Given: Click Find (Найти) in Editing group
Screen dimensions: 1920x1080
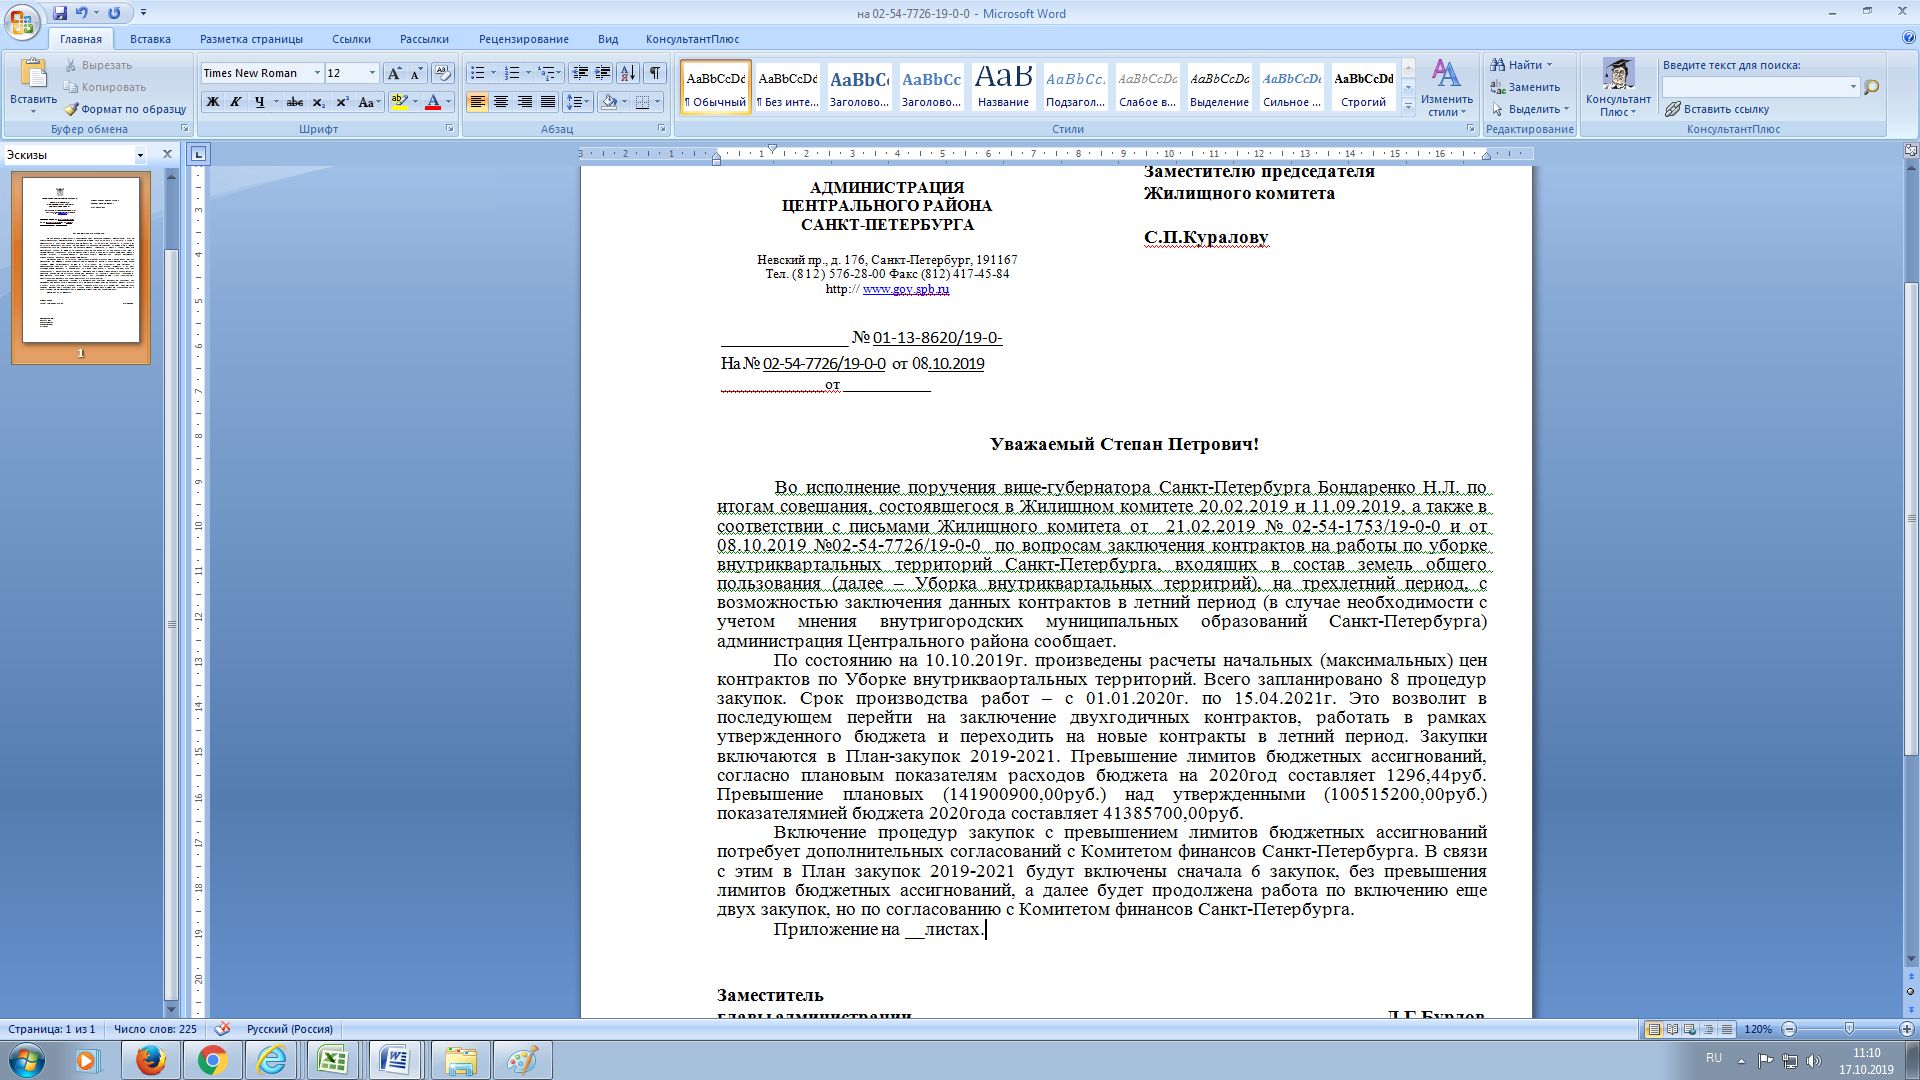Looking at the screenshot, I should pyautogui.click(x=1521, y=65).
